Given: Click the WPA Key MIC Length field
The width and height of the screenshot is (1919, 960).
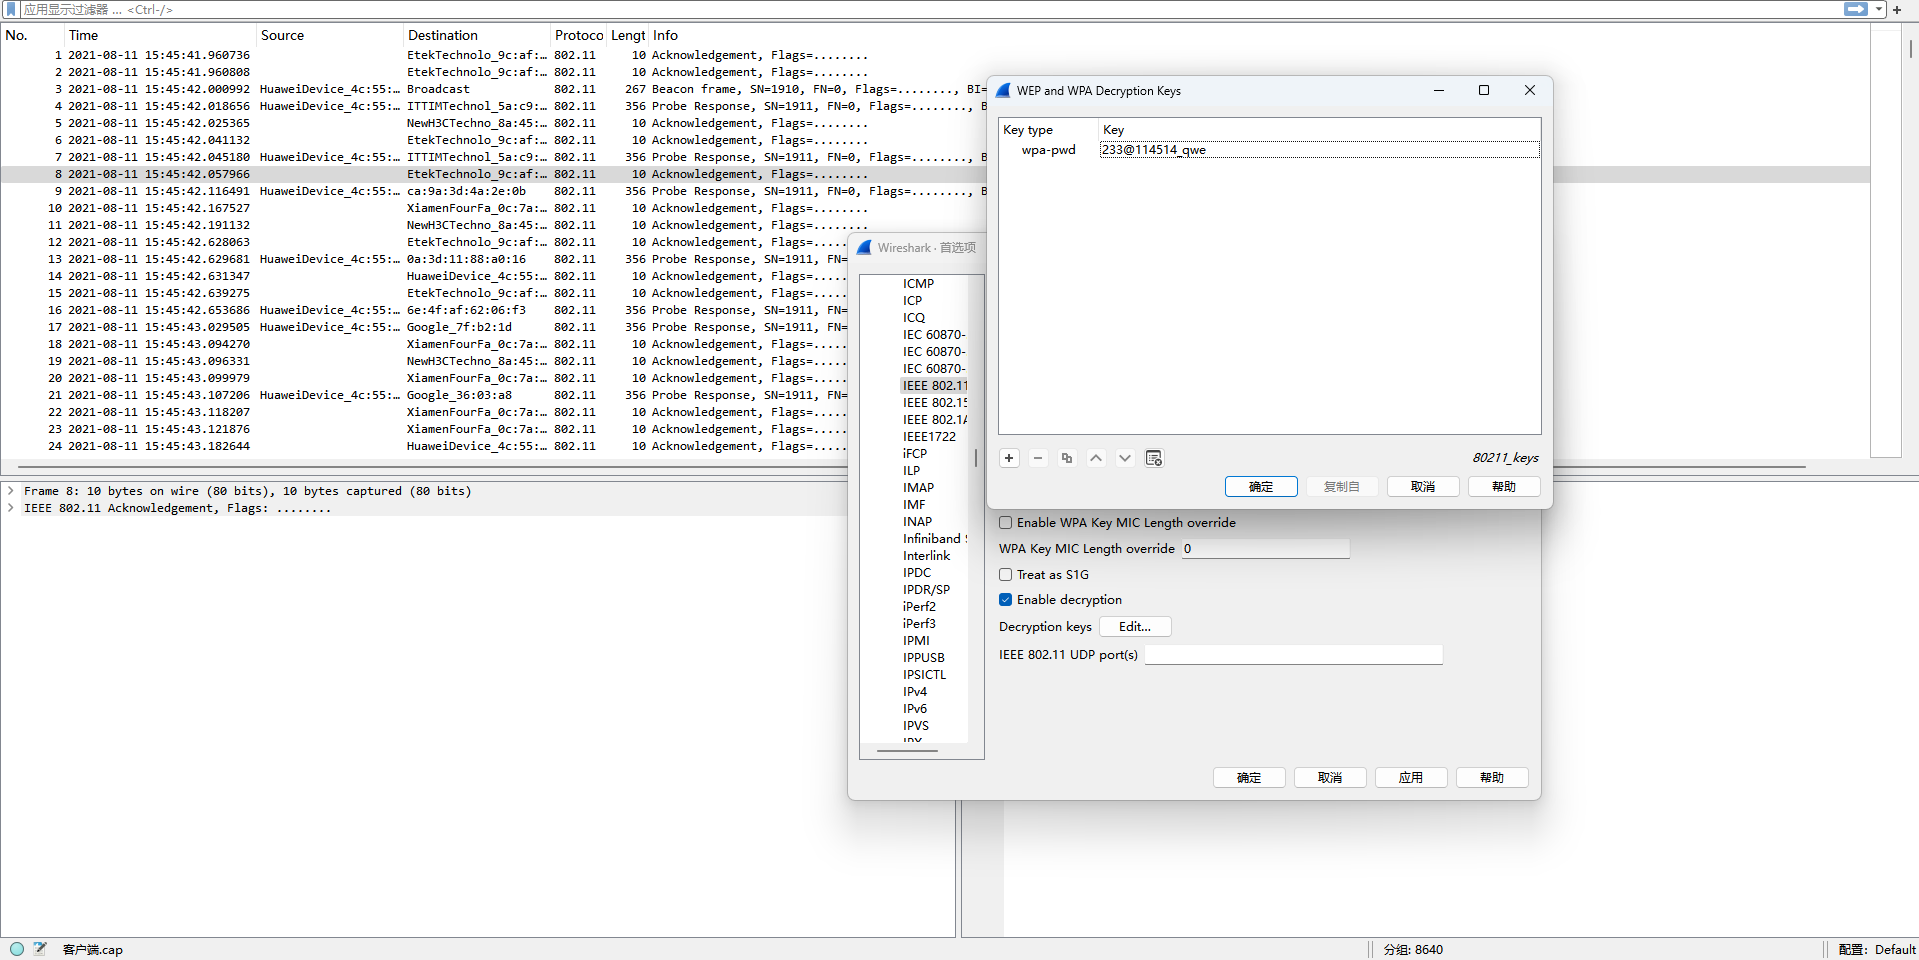Looking at the screenshot, I should (1265, 549).
